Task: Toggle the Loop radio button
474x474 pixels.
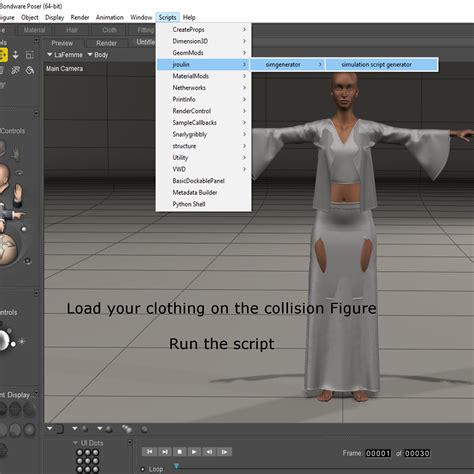Action: (143, 469)
